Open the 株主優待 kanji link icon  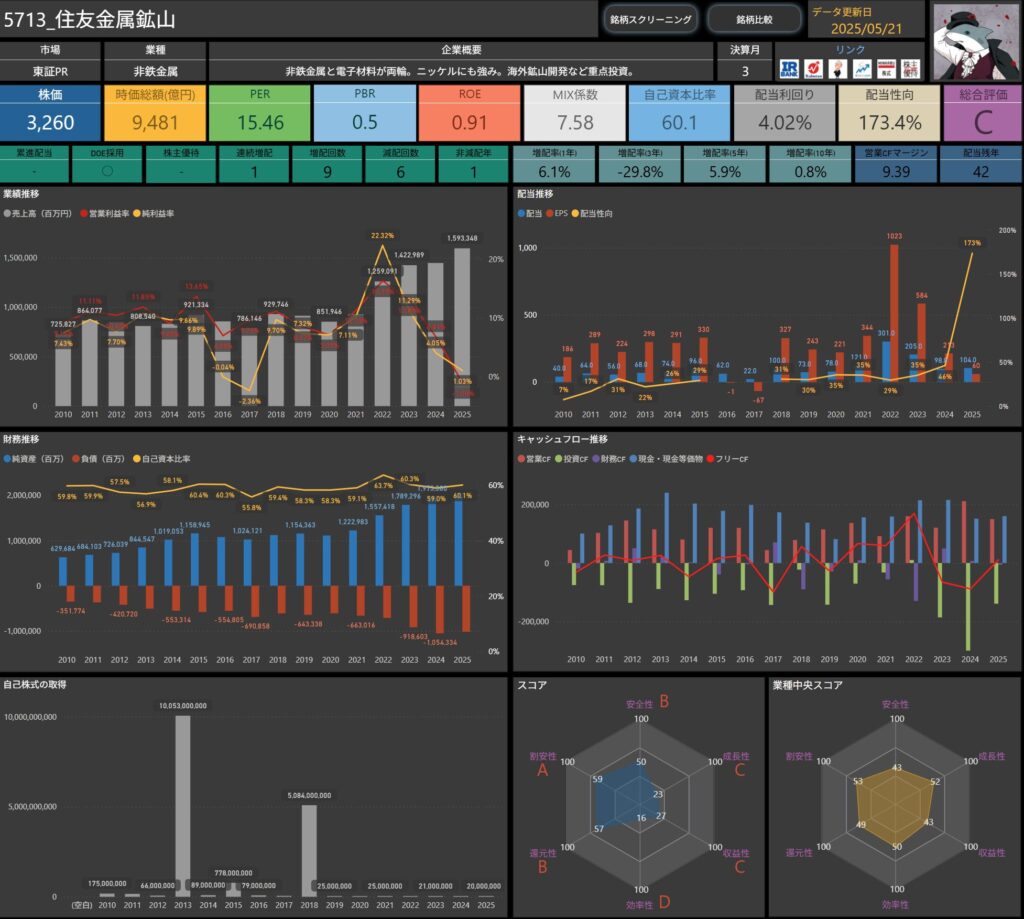910,69
